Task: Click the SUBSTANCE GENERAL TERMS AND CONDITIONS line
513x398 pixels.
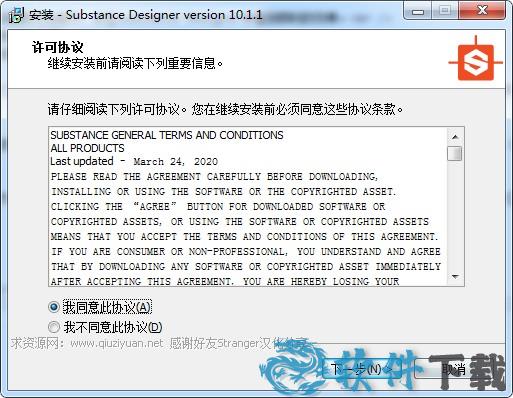Action: (167, 135)
